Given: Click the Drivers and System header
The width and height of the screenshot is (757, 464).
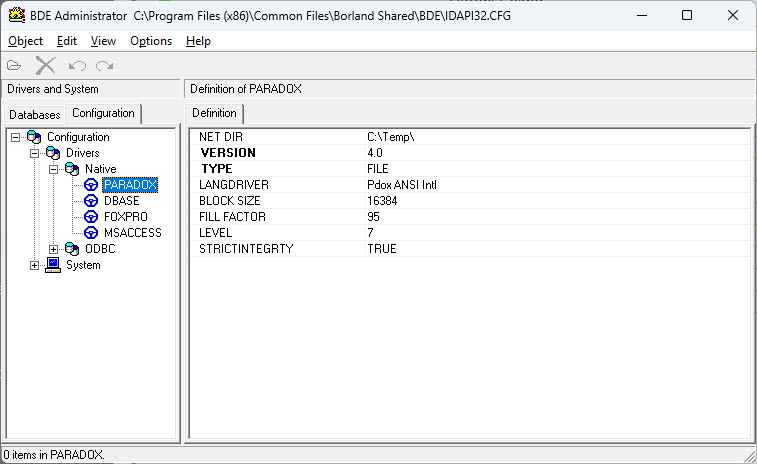Looking at the screenshot, I should (x=53, y=89).
